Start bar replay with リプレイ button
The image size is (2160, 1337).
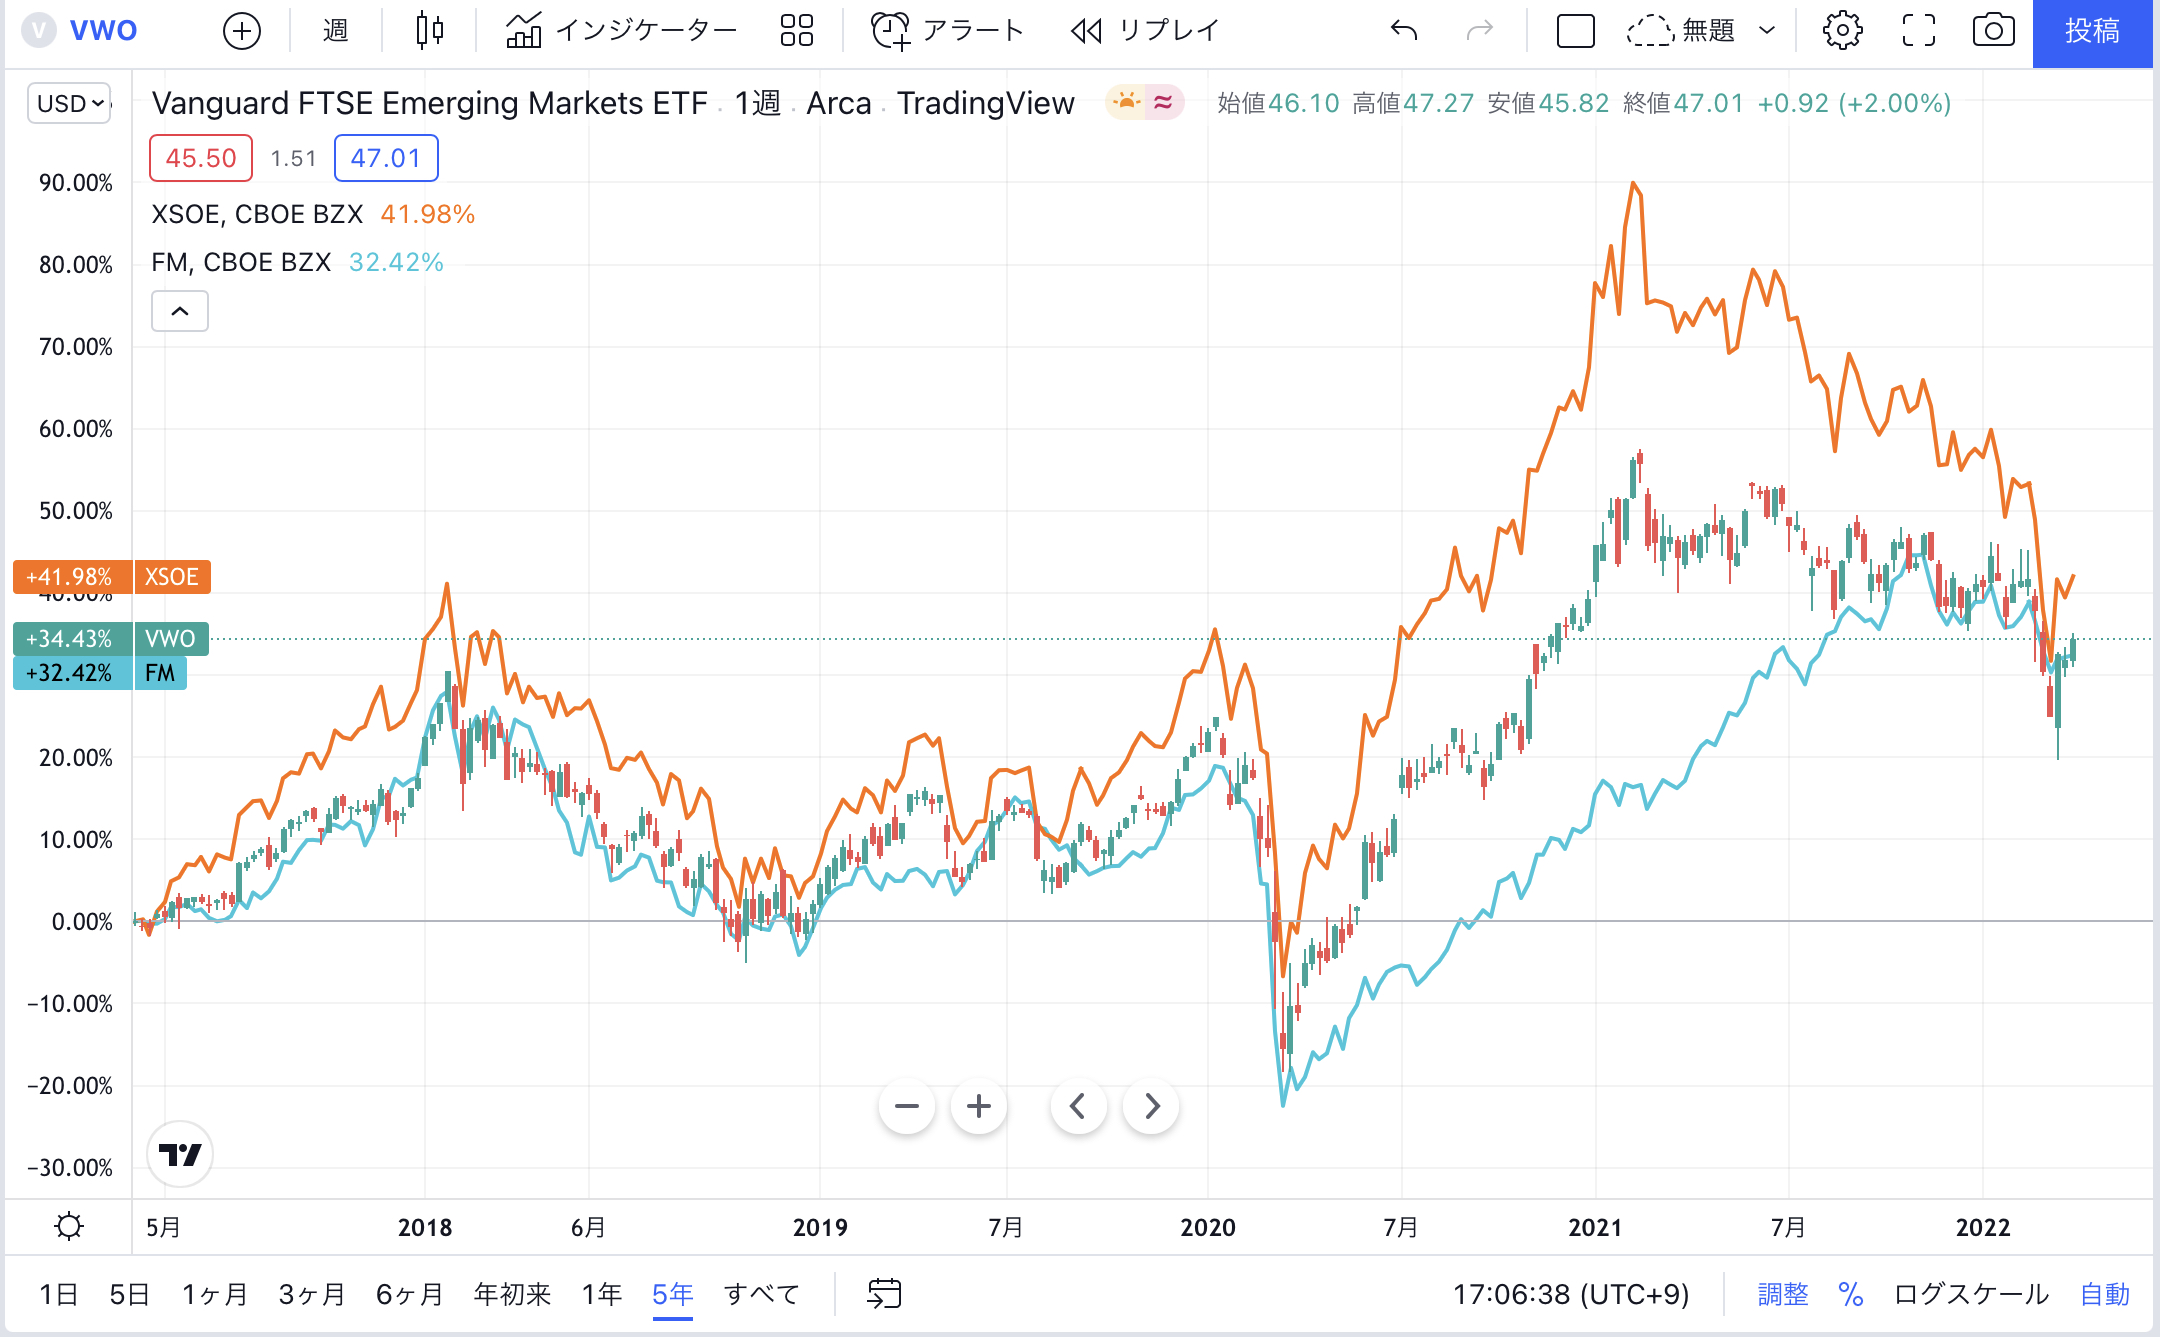pos(1143,31)
